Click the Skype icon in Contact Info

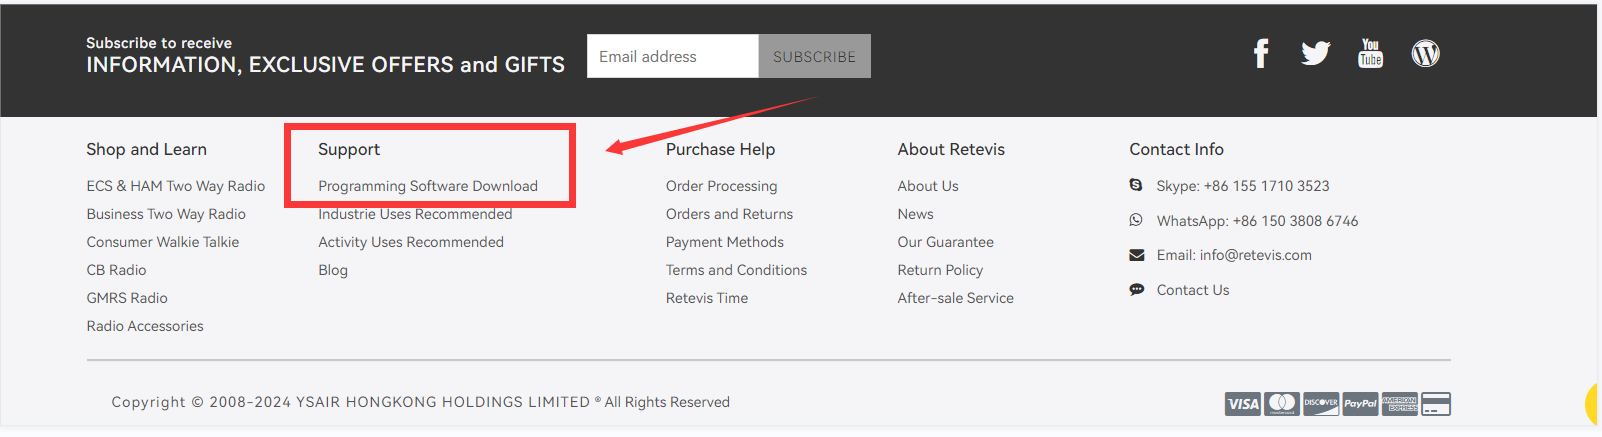click(1136, 185)
